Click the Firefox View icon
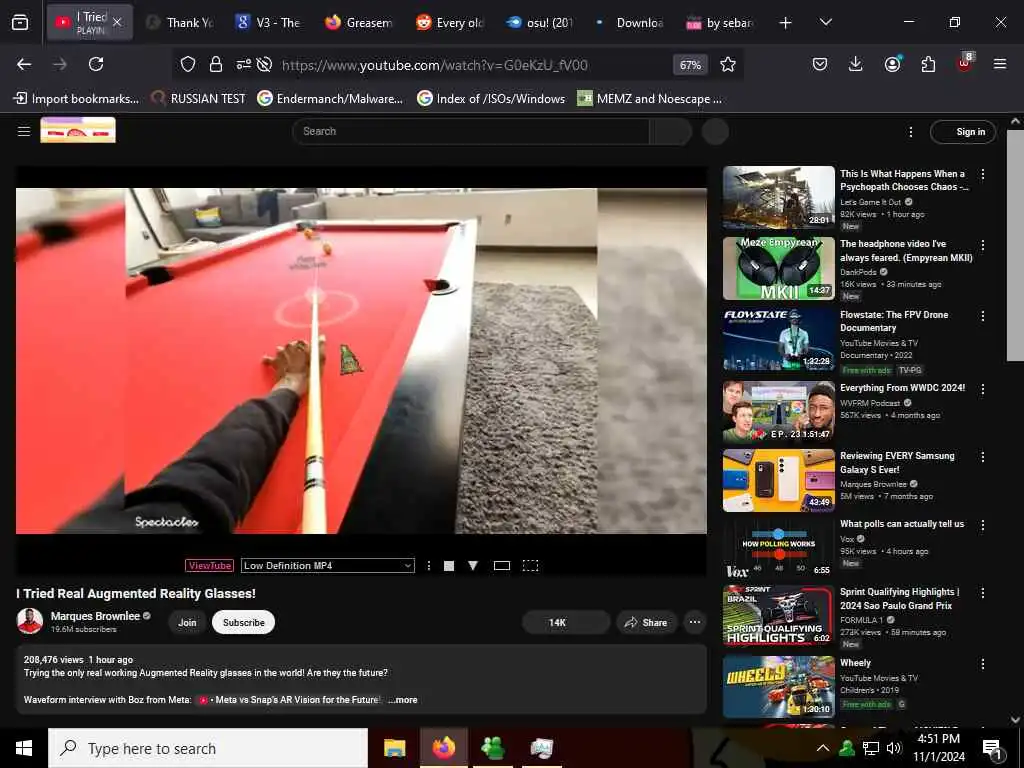Viewport: 1024px width, 768px height. point(20,22)
